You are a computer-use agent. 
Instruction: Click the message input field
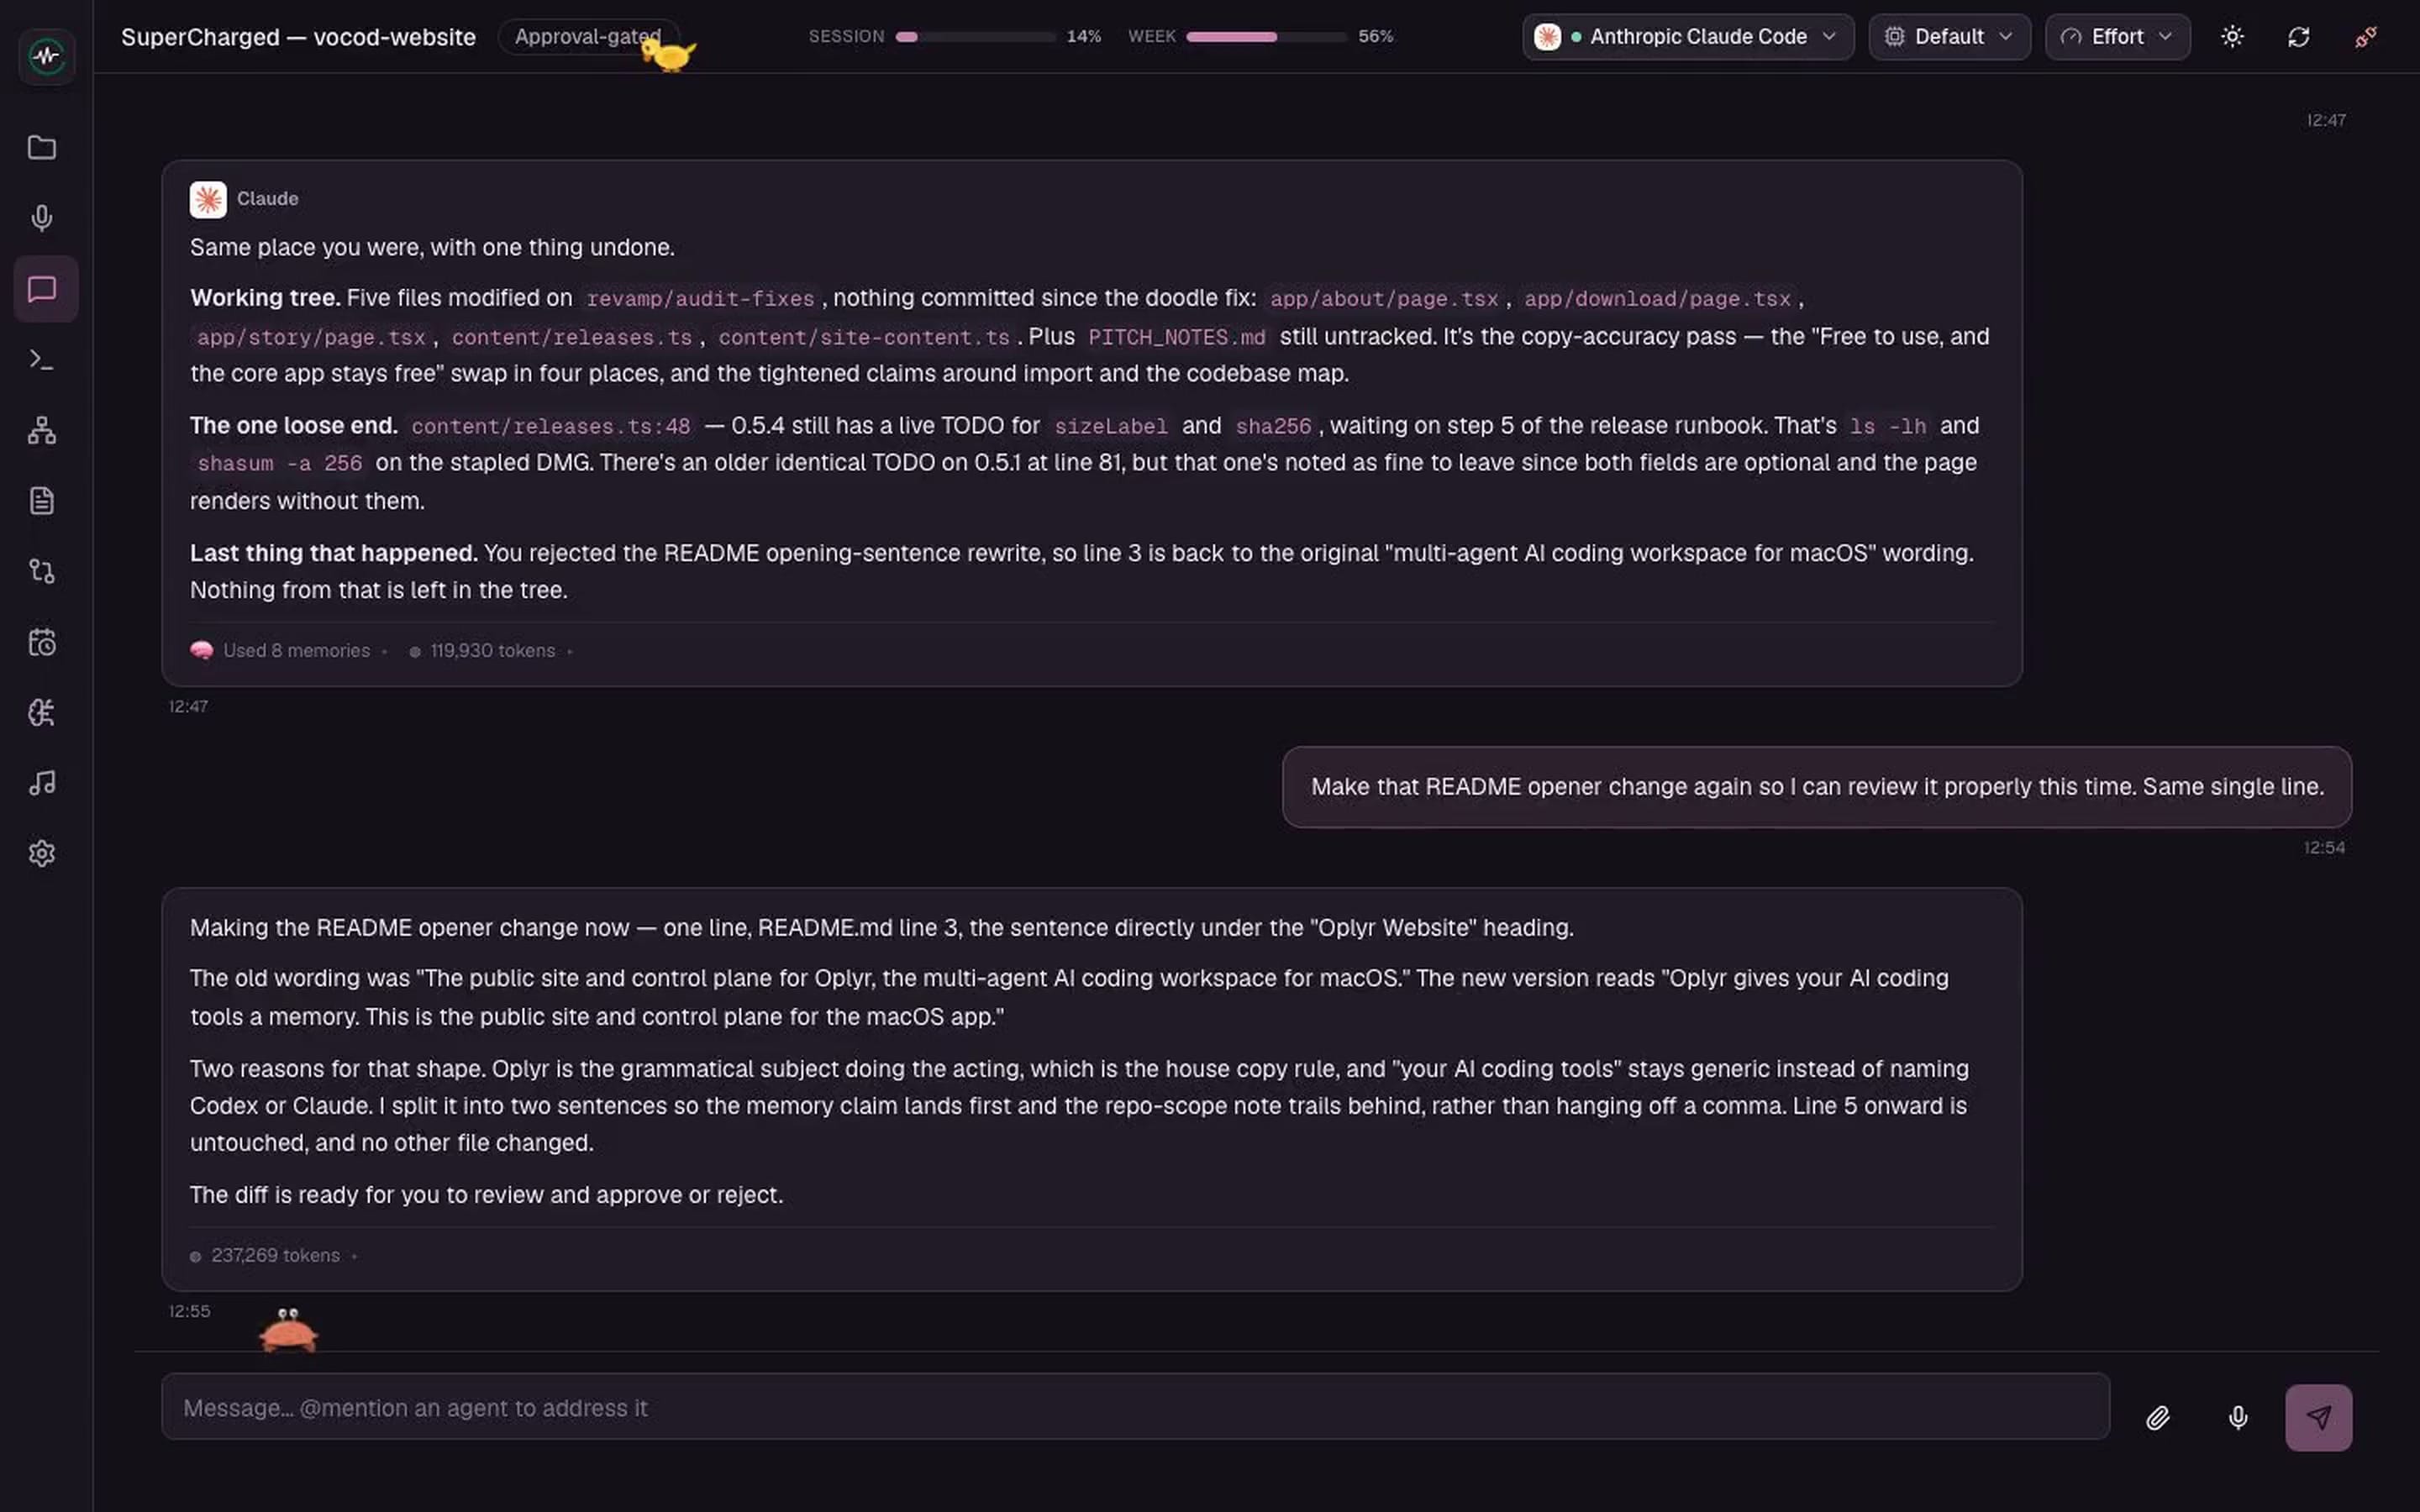tap(1135, 1407)
